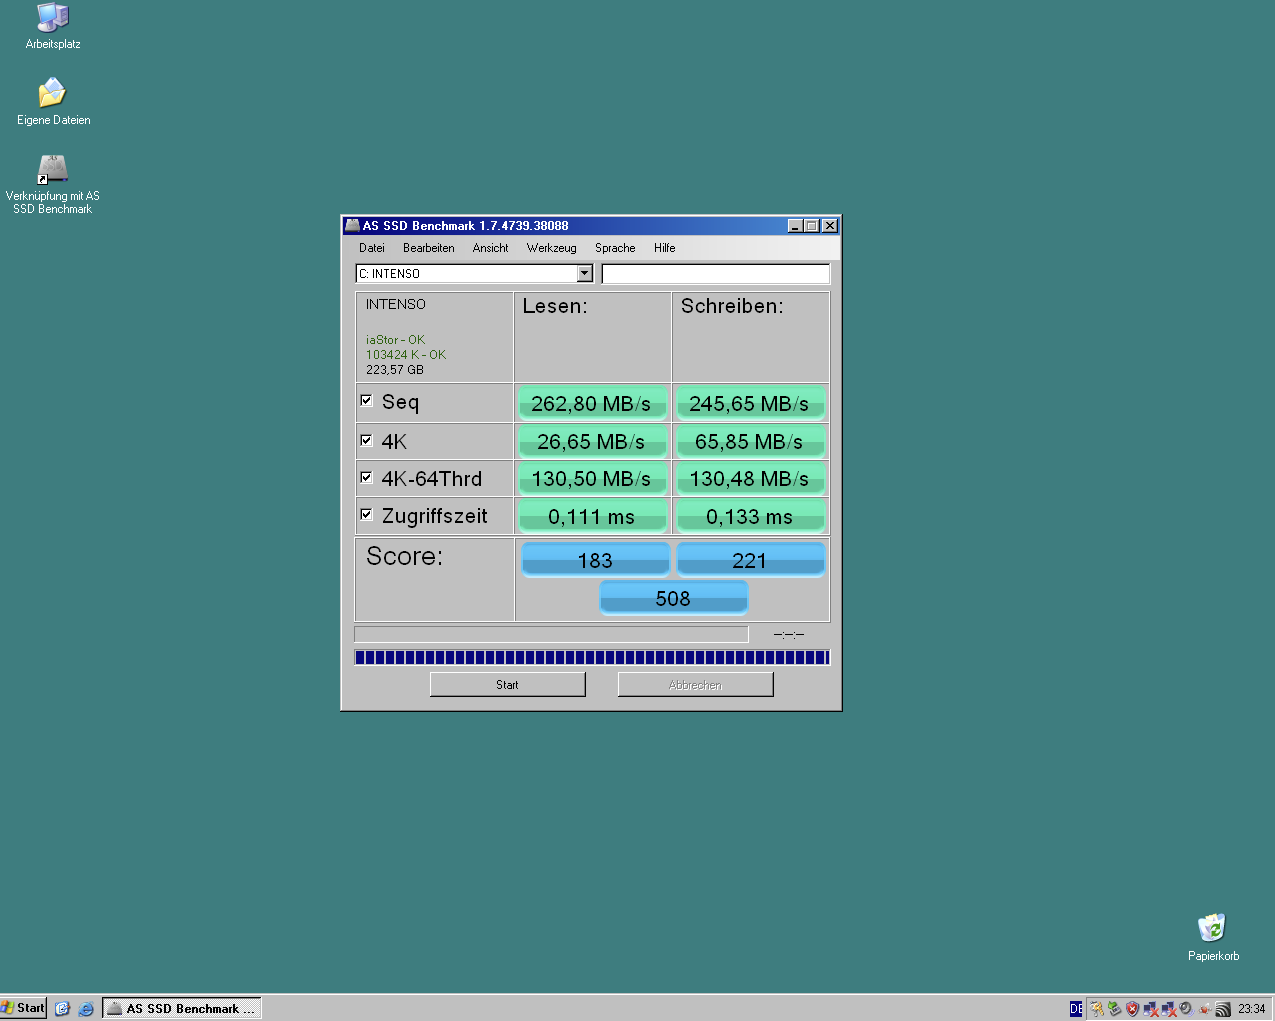Open the Windows Start menu
The height and width of the screenshot is (1021, 1275).
click(x=23, y=1008)
